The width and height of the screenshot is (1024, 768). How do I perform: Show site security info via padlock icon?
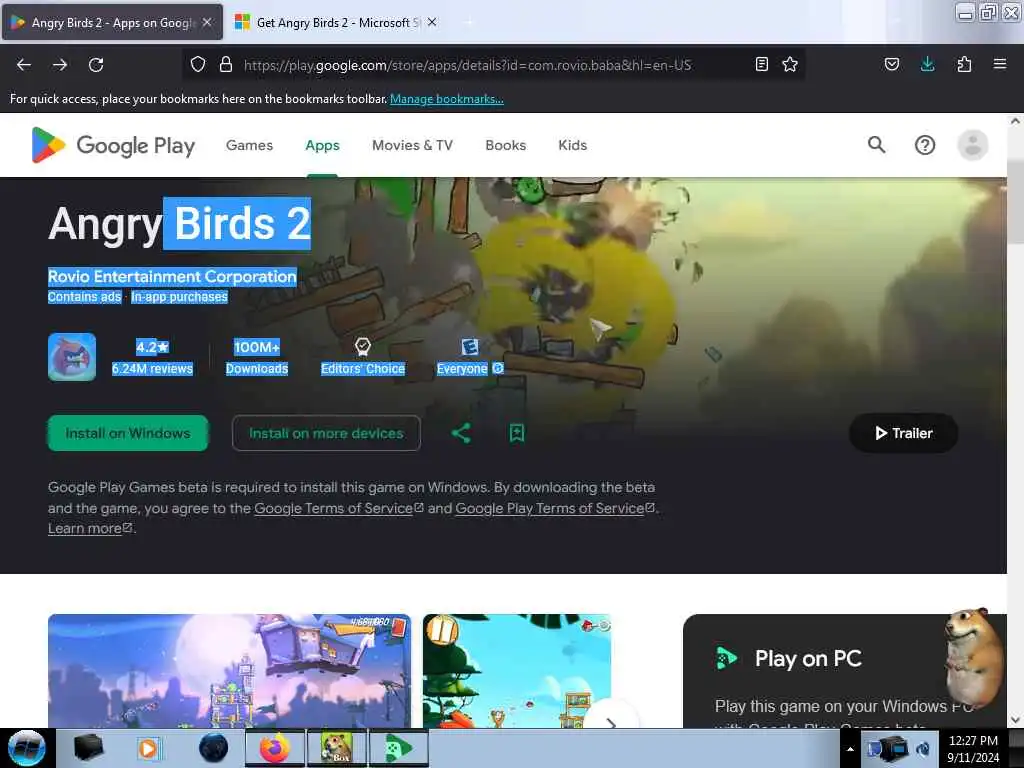coord(226,64)
